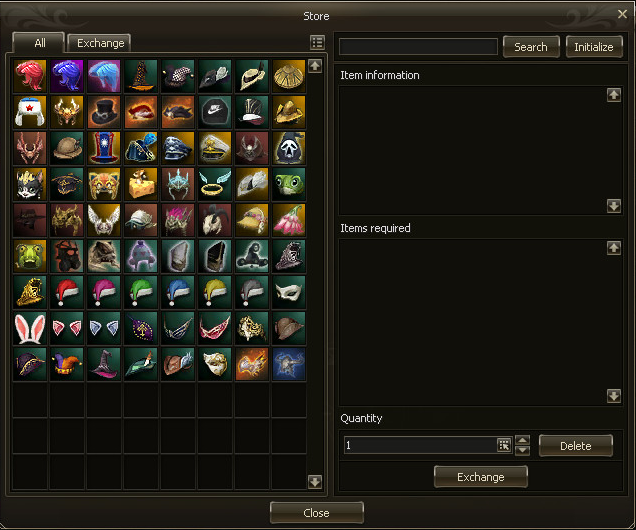Choose the pink bunny ears item
This screenshot has width=636, height=530.
click(x=30, y=328)
